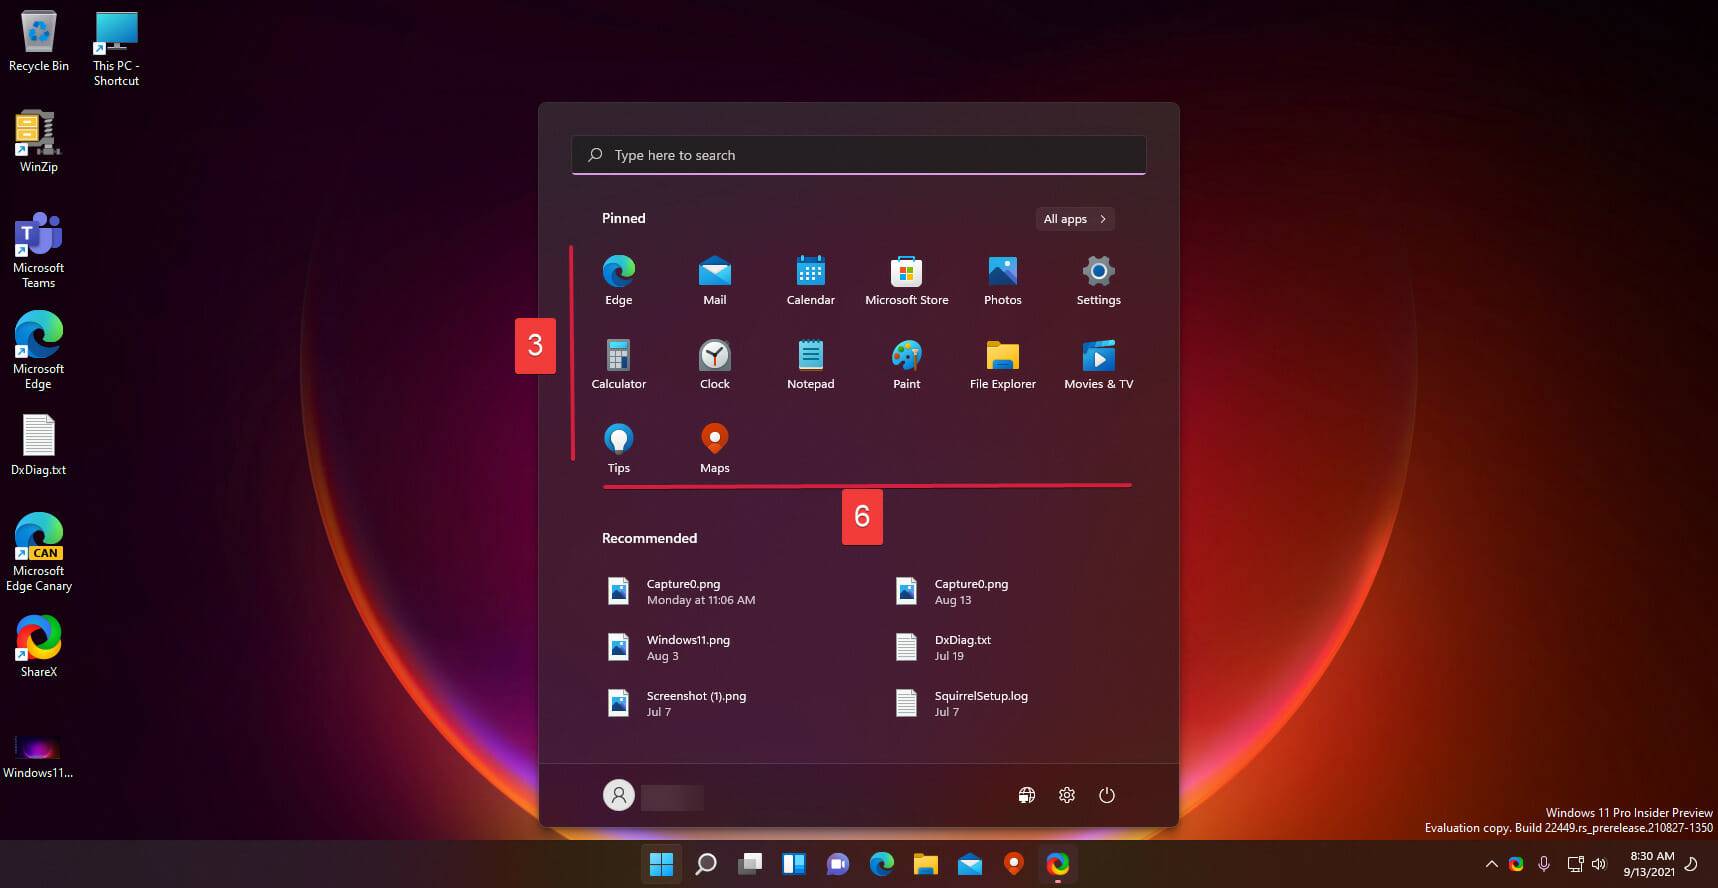This screenshot has height=888, width=1718.
Task: Open ShareX desktop shortcut
Action: point(39,646)
